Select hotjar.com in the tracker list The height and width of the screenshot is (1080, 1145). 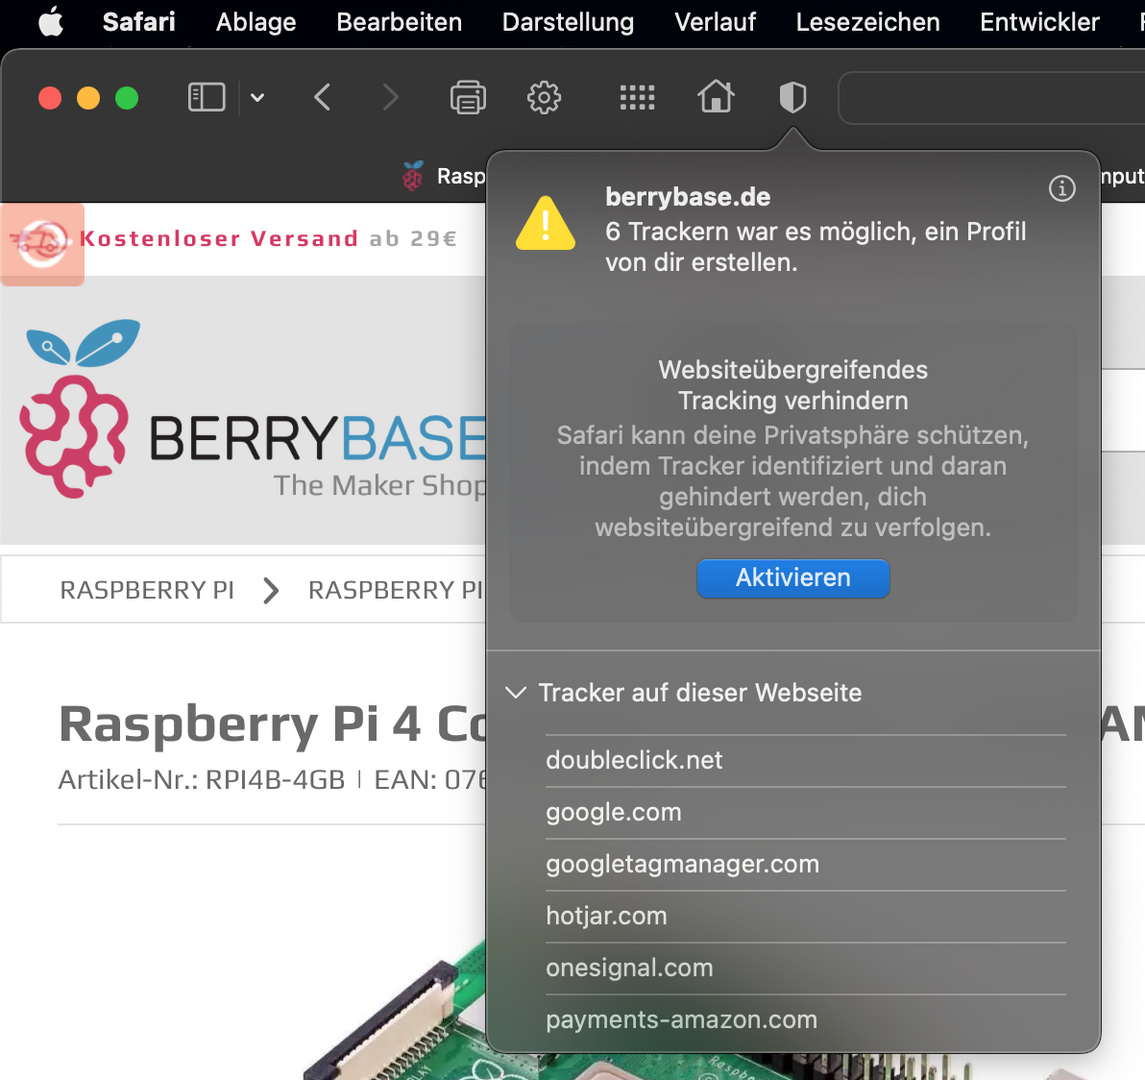(x=805, y=916)
